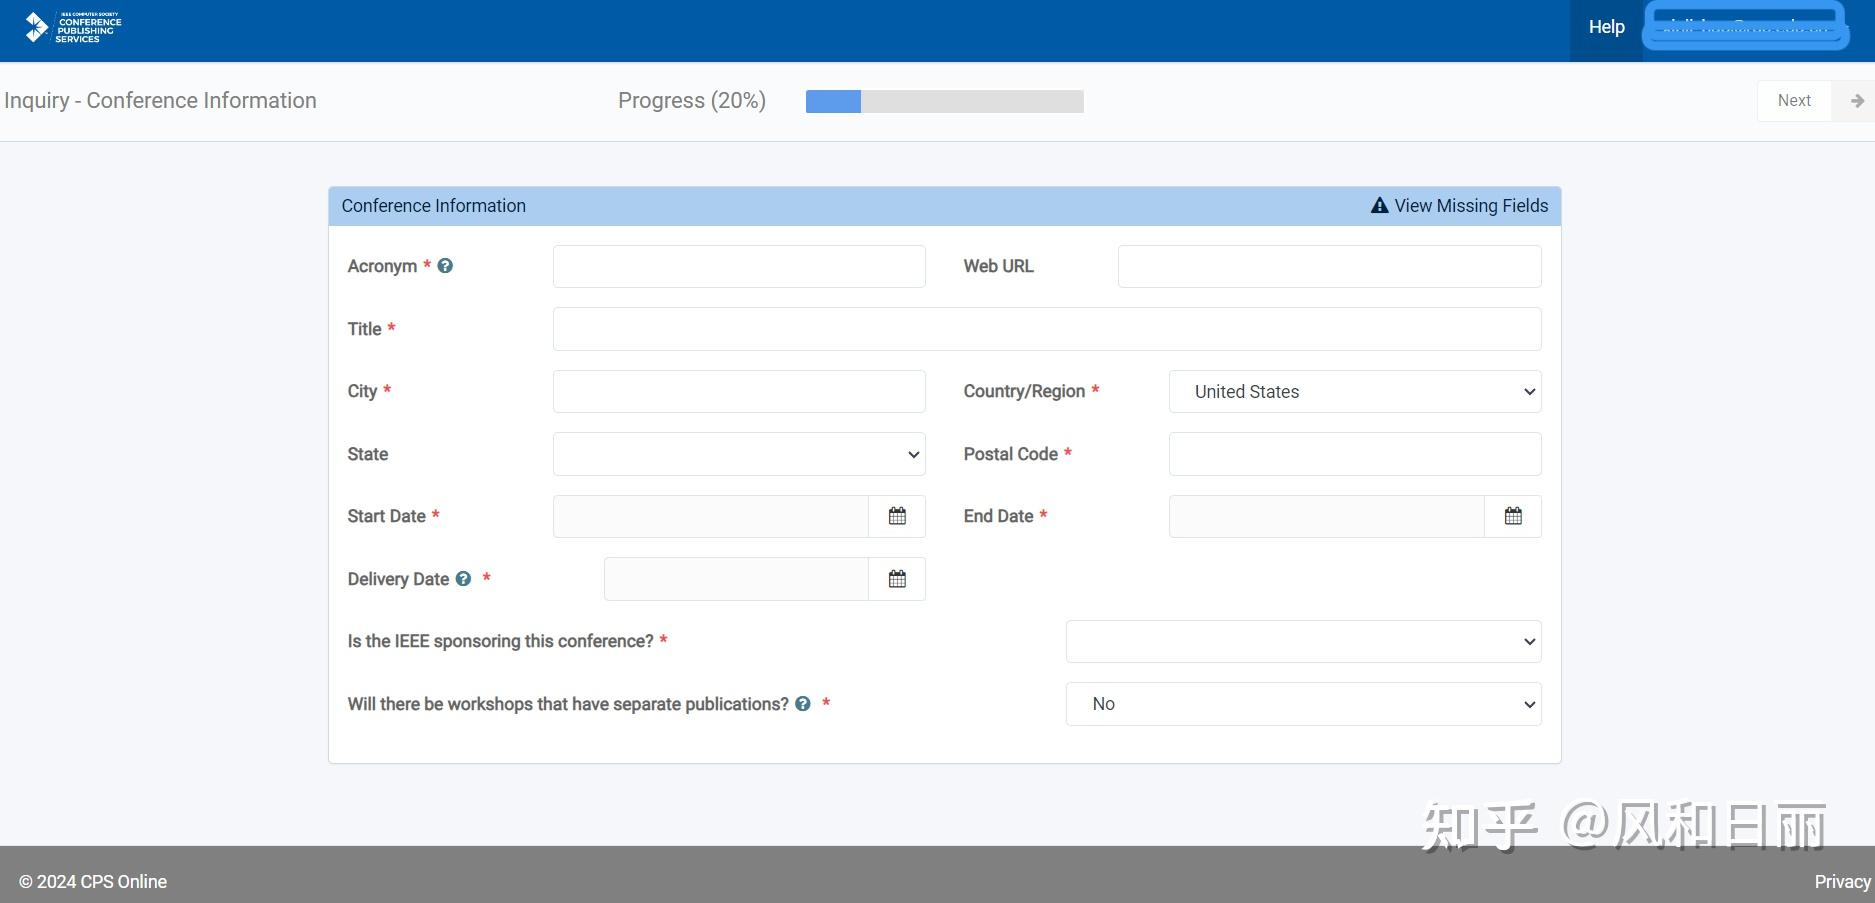
Task: Click the progress bar at 20%
Action: pyautogui.click(x=944, y=101)
